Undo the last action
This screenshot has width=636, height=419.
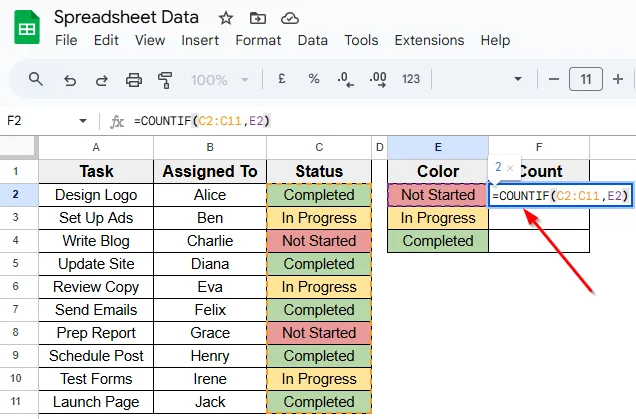(70, 80)
